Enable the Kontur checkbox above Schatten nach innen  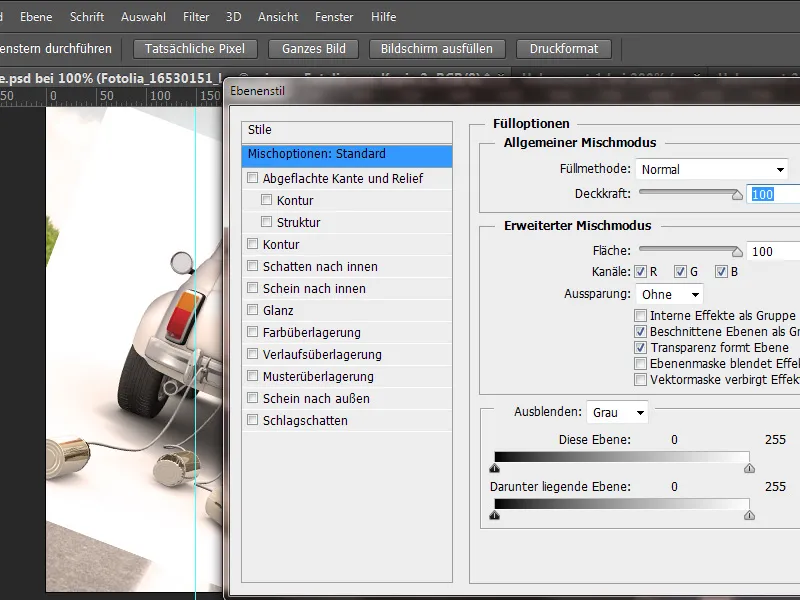[253, 243]
